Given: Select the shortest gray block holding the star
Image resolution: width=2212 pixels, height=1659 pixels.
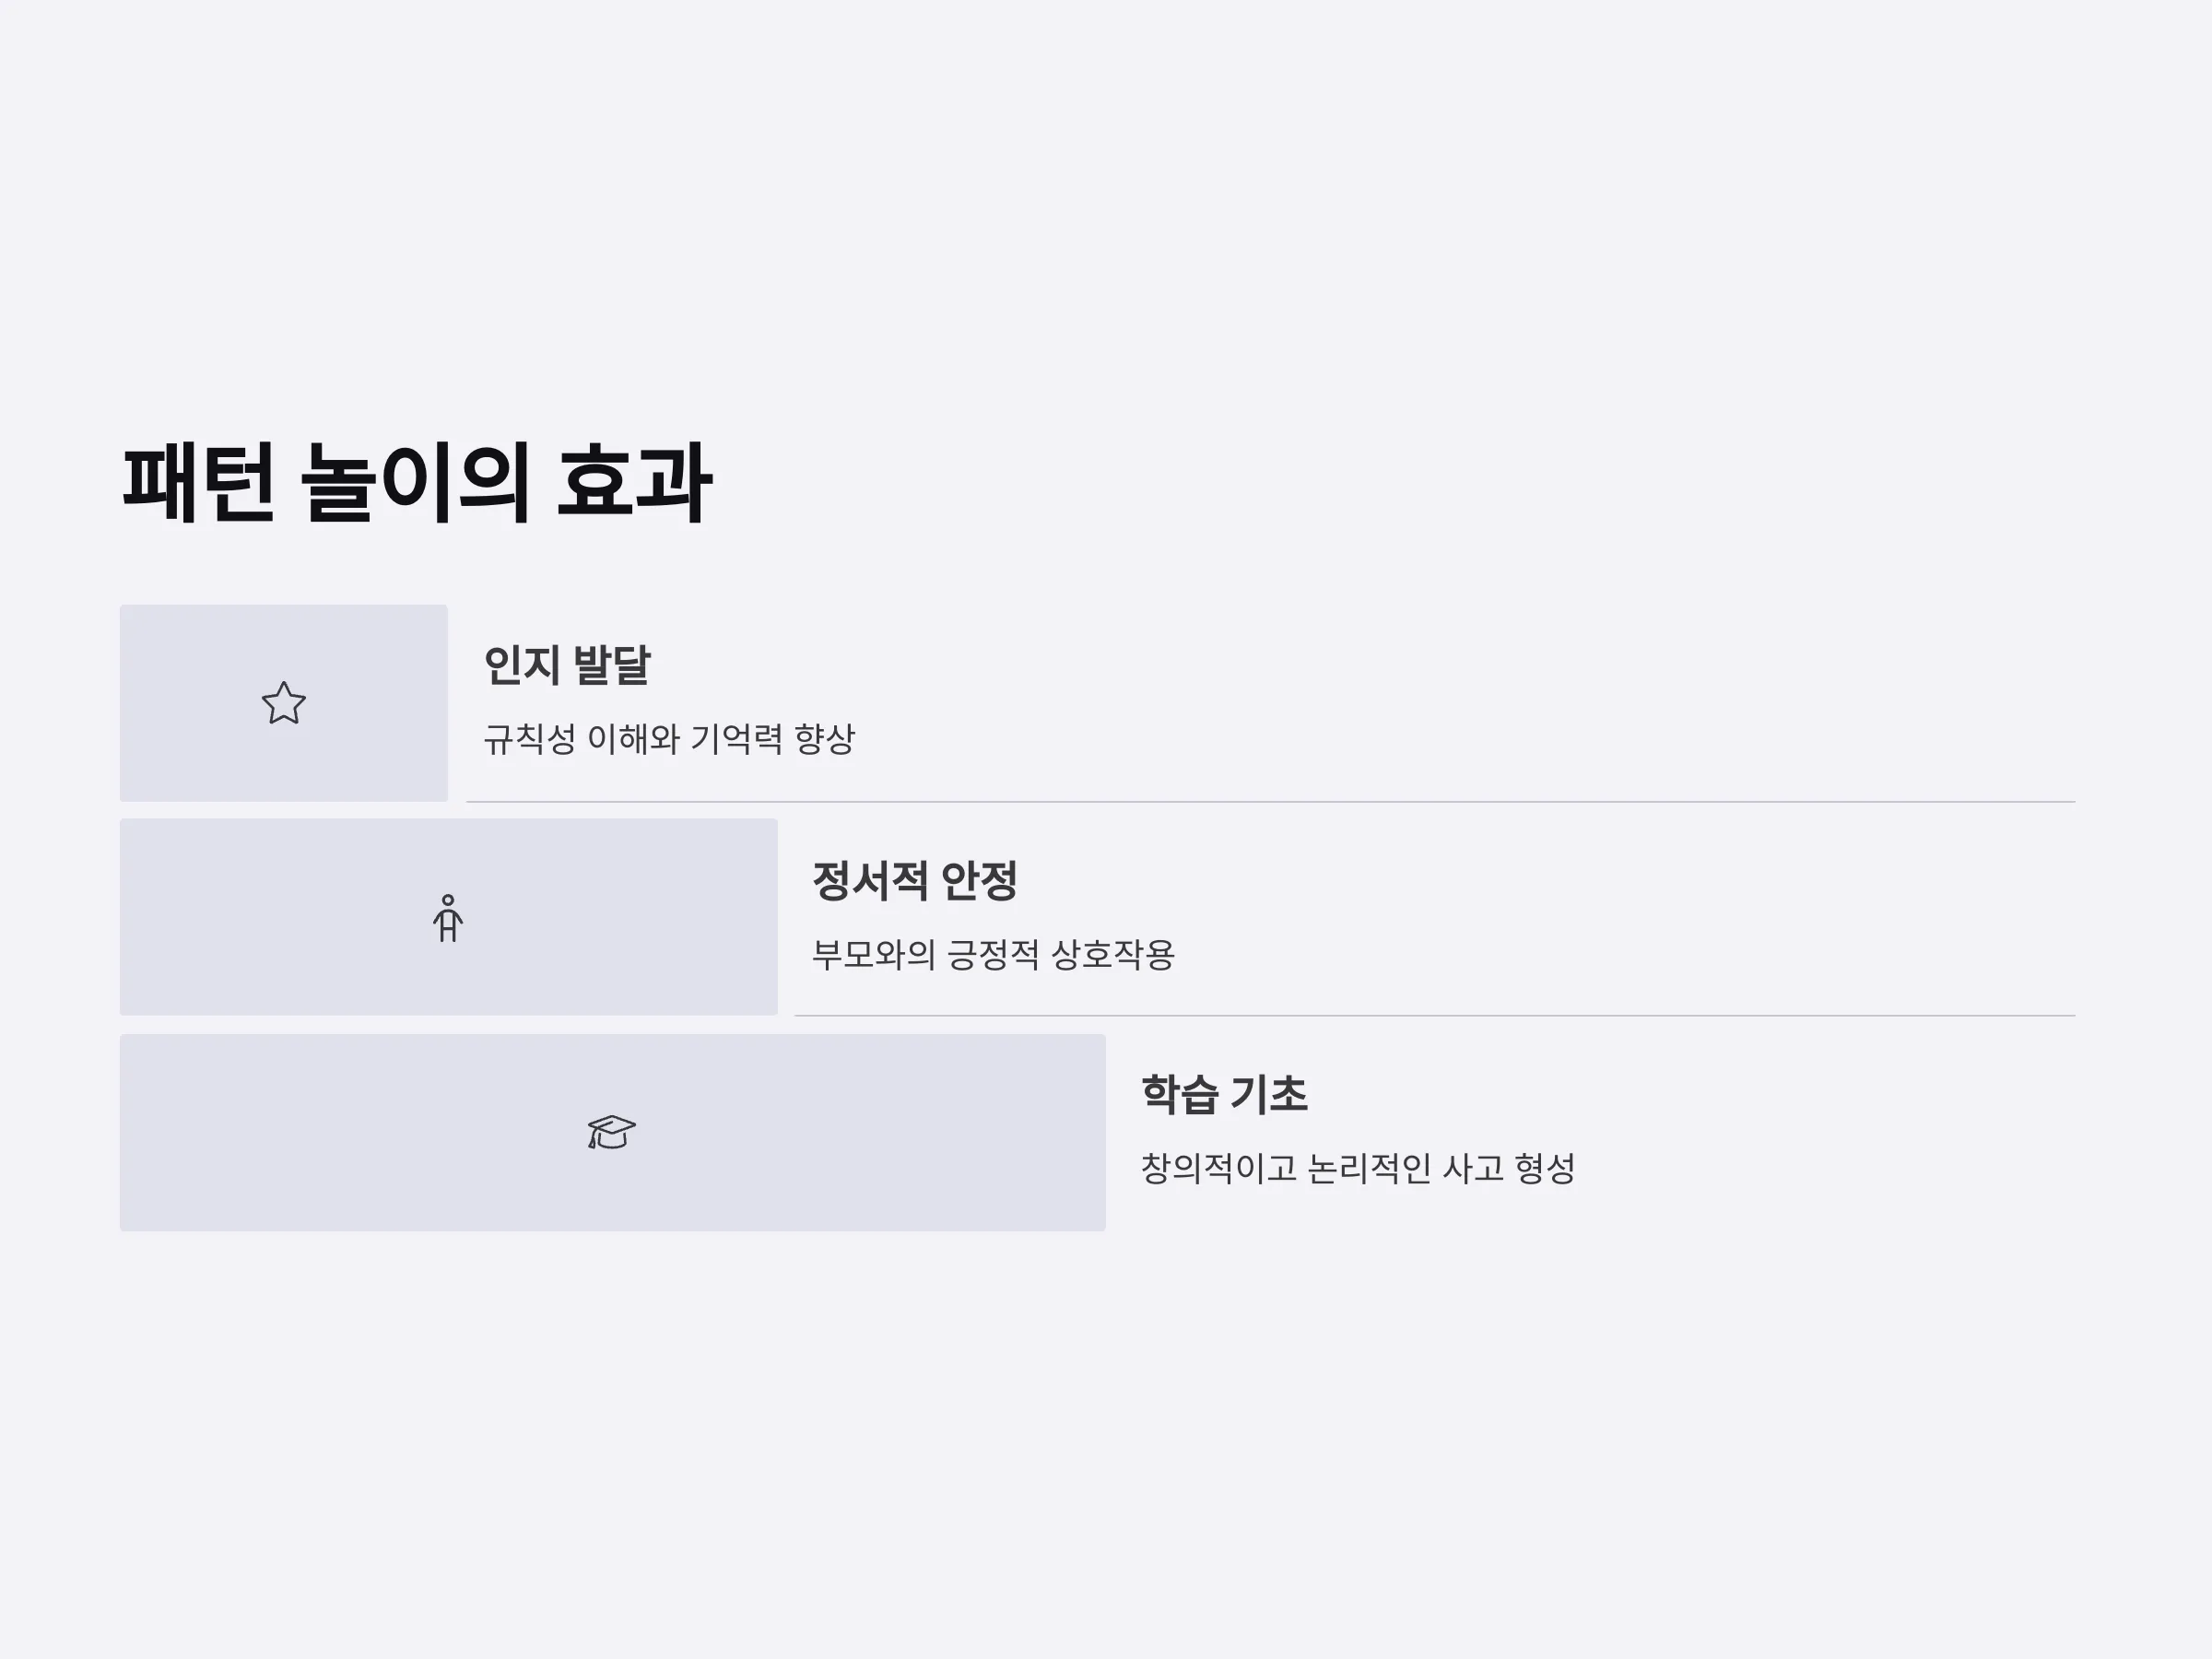Looking at the screenshot, I should (x=284, y=703).
